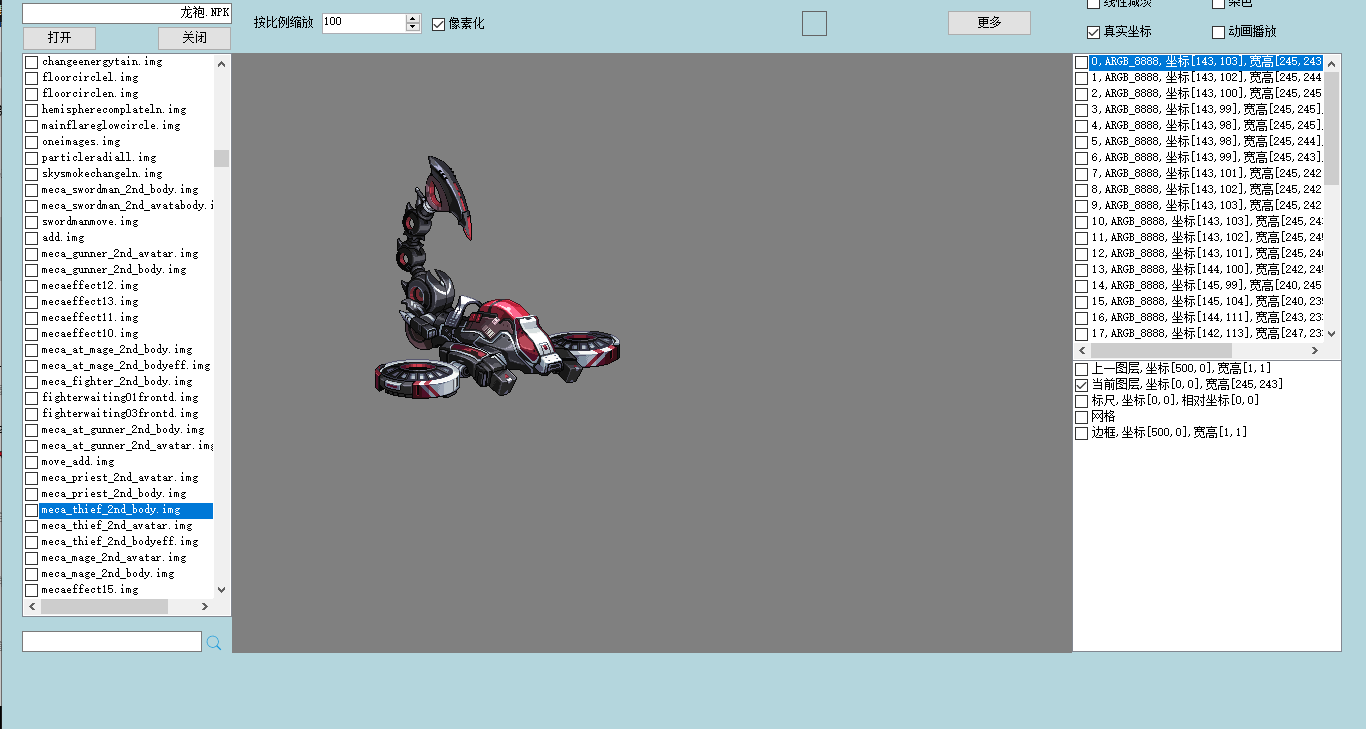Select meca_gunner_2nd_body.img entry
The image size is (1366, 729).
[114, 270]
